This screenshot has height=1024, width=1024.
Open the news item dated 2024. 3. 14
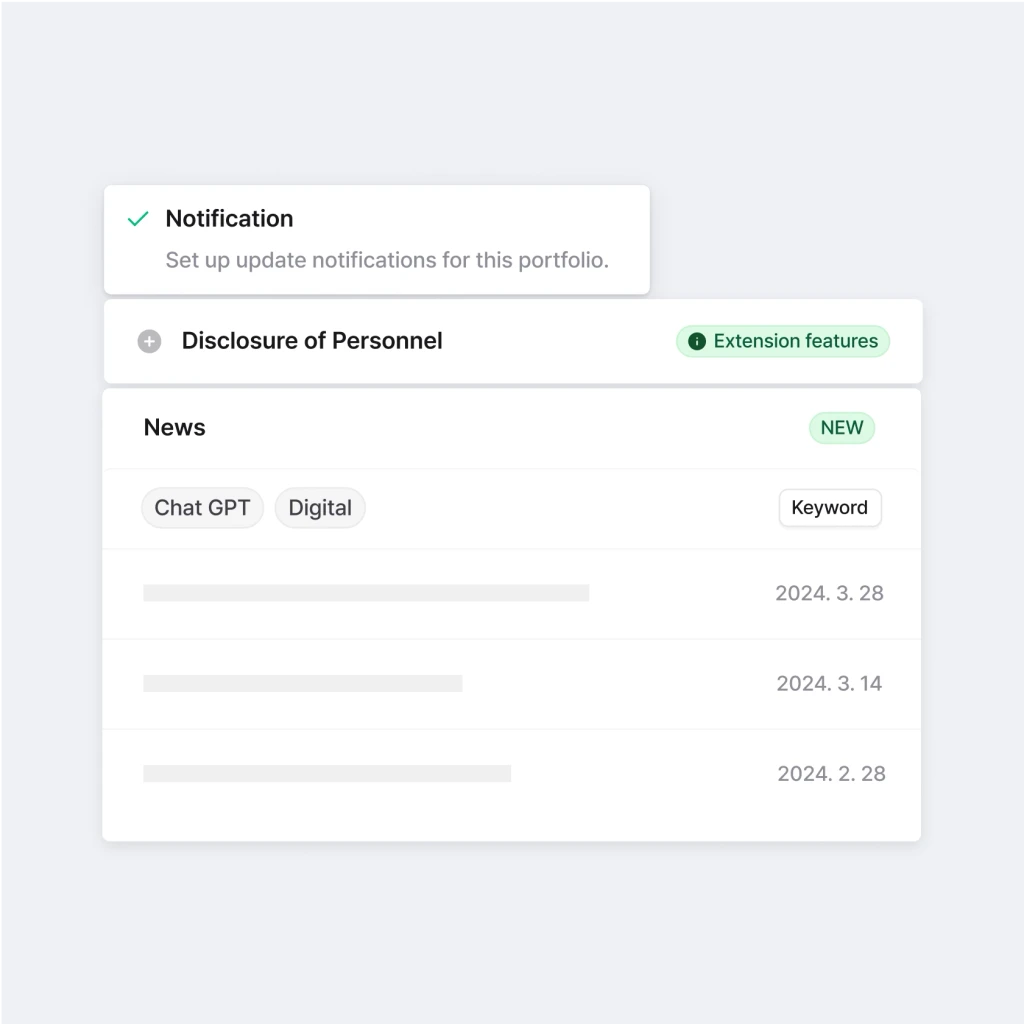pyautogui.click(x=512, y=683)
